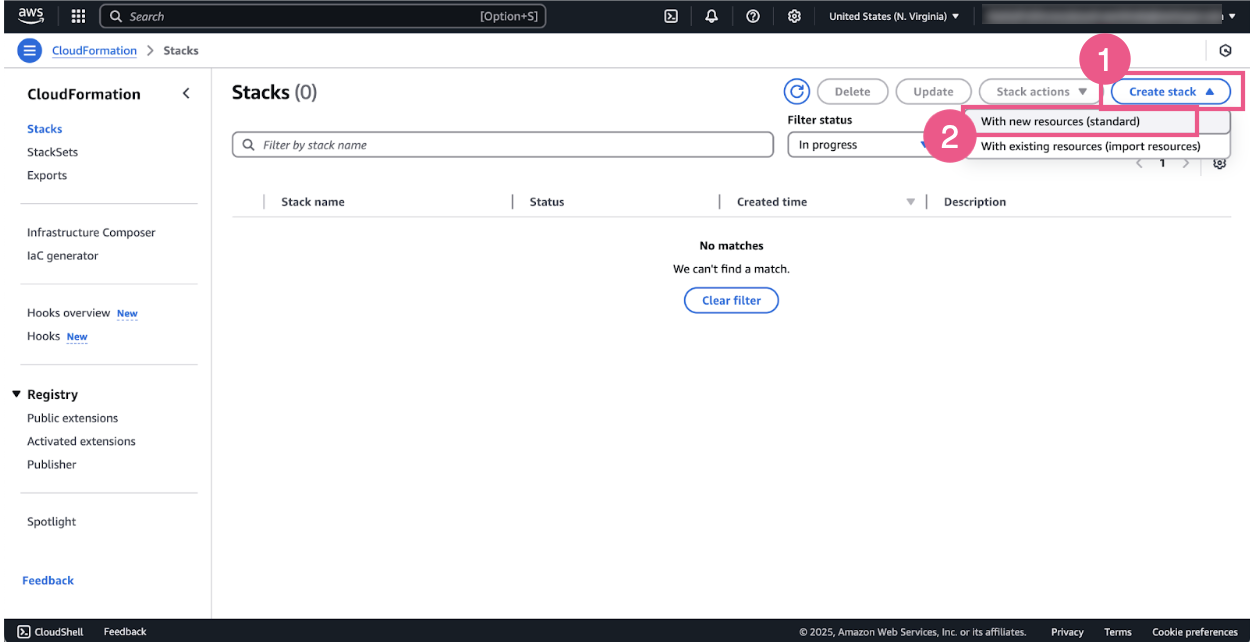Open Activated extensions
This screenshot has width=1250, height=642.
(81, 441)
